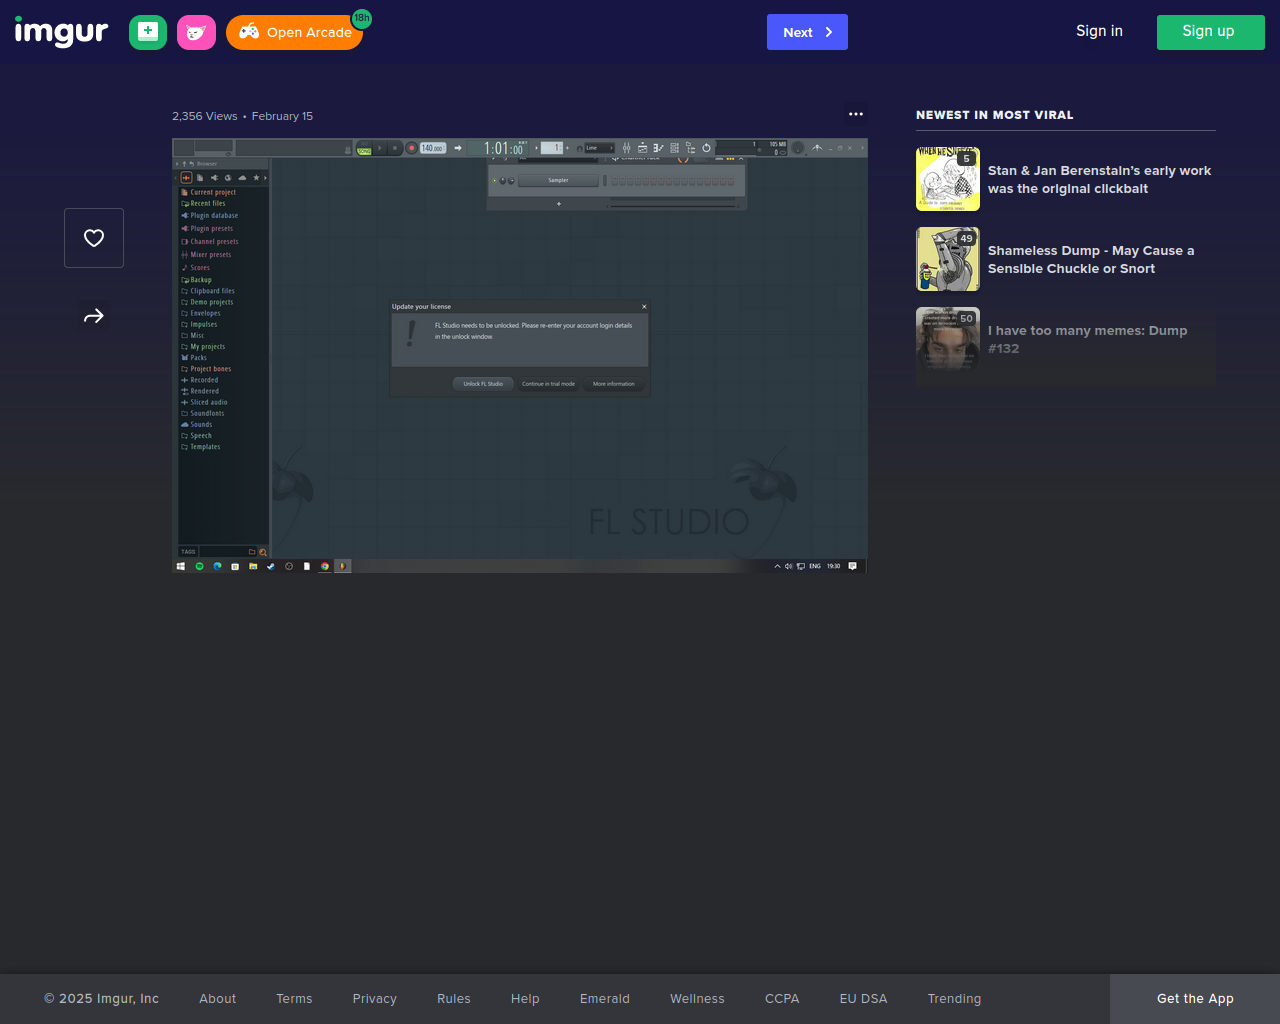The height and width of the screenshot is (1024, 1280).
Task: Go to the Next post
Action: click(x=807, y=32)
